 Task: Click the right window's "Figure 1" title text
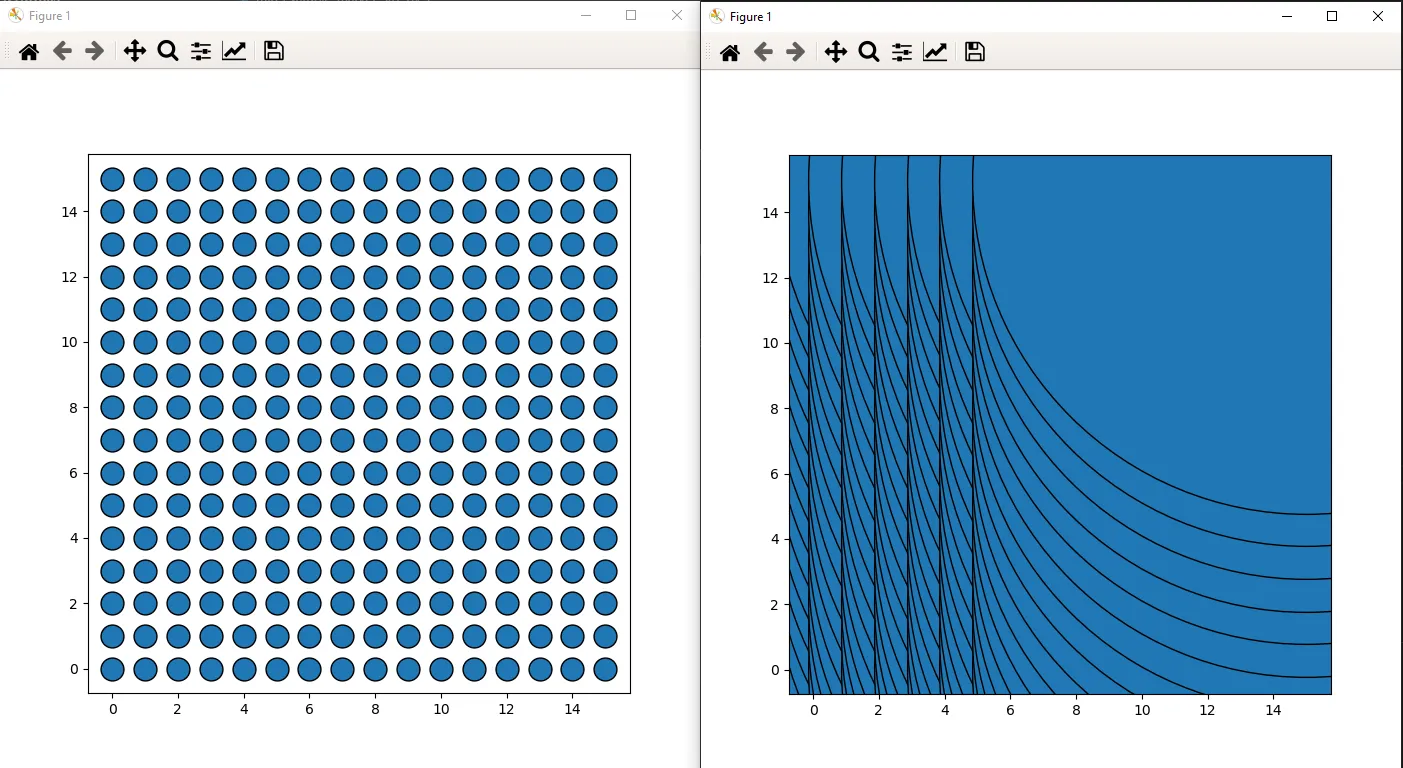click(751, 17)
